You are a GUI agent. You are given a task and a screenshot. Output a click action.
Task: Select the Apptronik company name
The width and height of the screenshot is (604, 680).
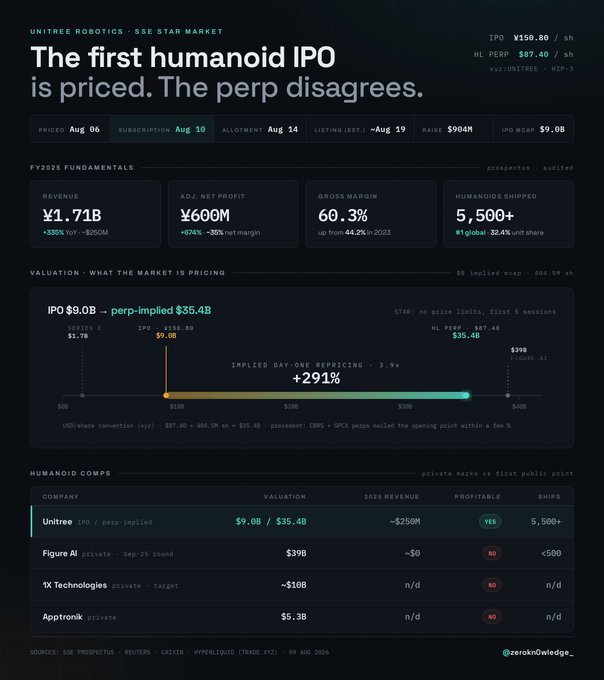point(62,617)
